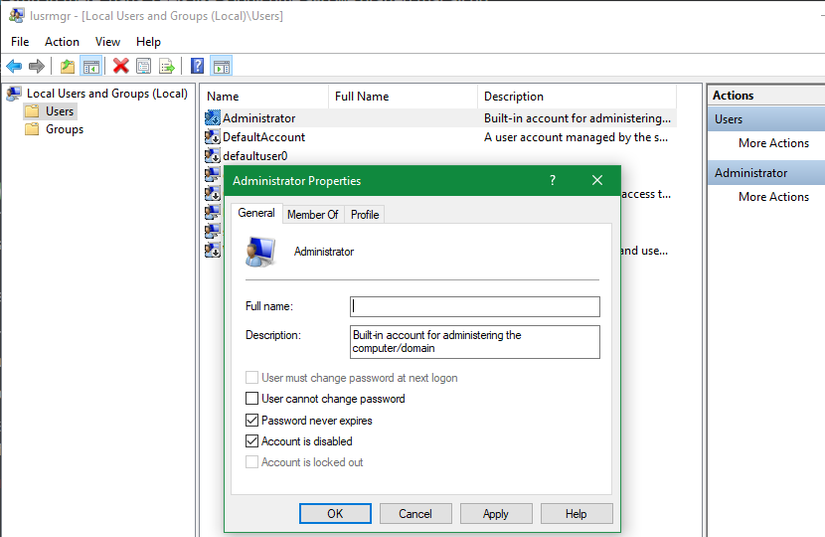Click the Cancel button
The width and height of the screenshot is (825, 537).
click(415, 513)
